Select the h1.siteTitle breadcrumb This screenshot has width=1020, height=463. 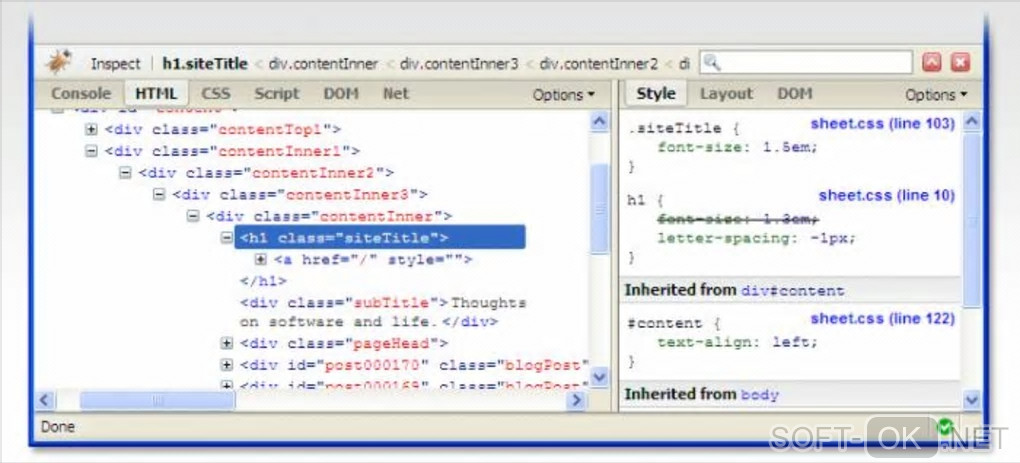[205, 64]
